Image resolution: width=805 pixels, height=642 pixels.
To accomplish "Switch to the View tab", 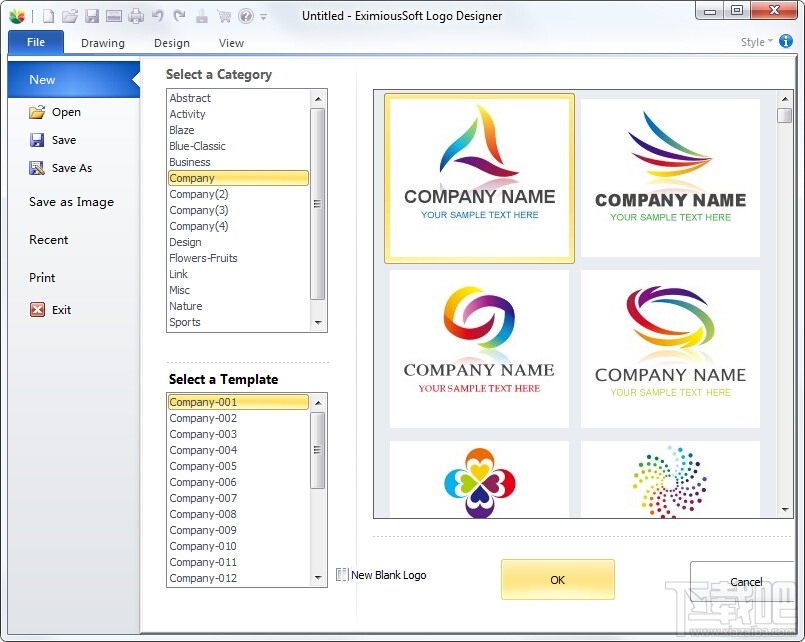I will (x=231, y=43).
